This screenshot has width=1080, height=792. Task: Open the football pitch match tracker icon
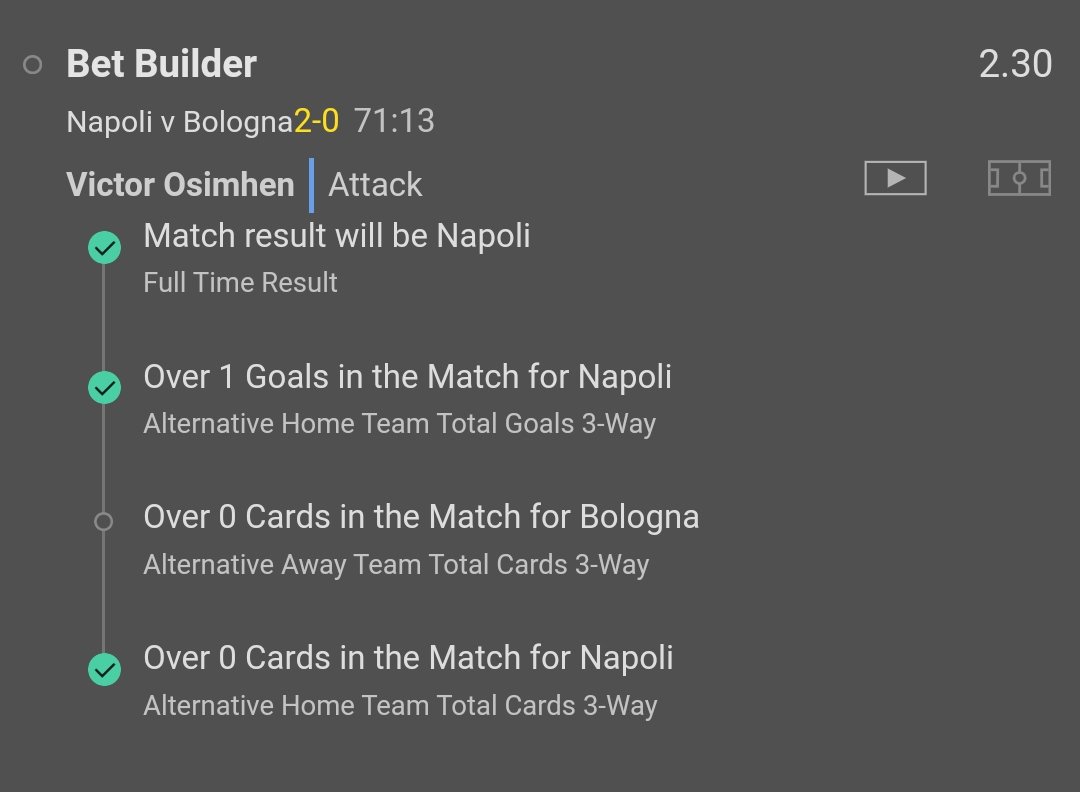tap(1019, 178)
